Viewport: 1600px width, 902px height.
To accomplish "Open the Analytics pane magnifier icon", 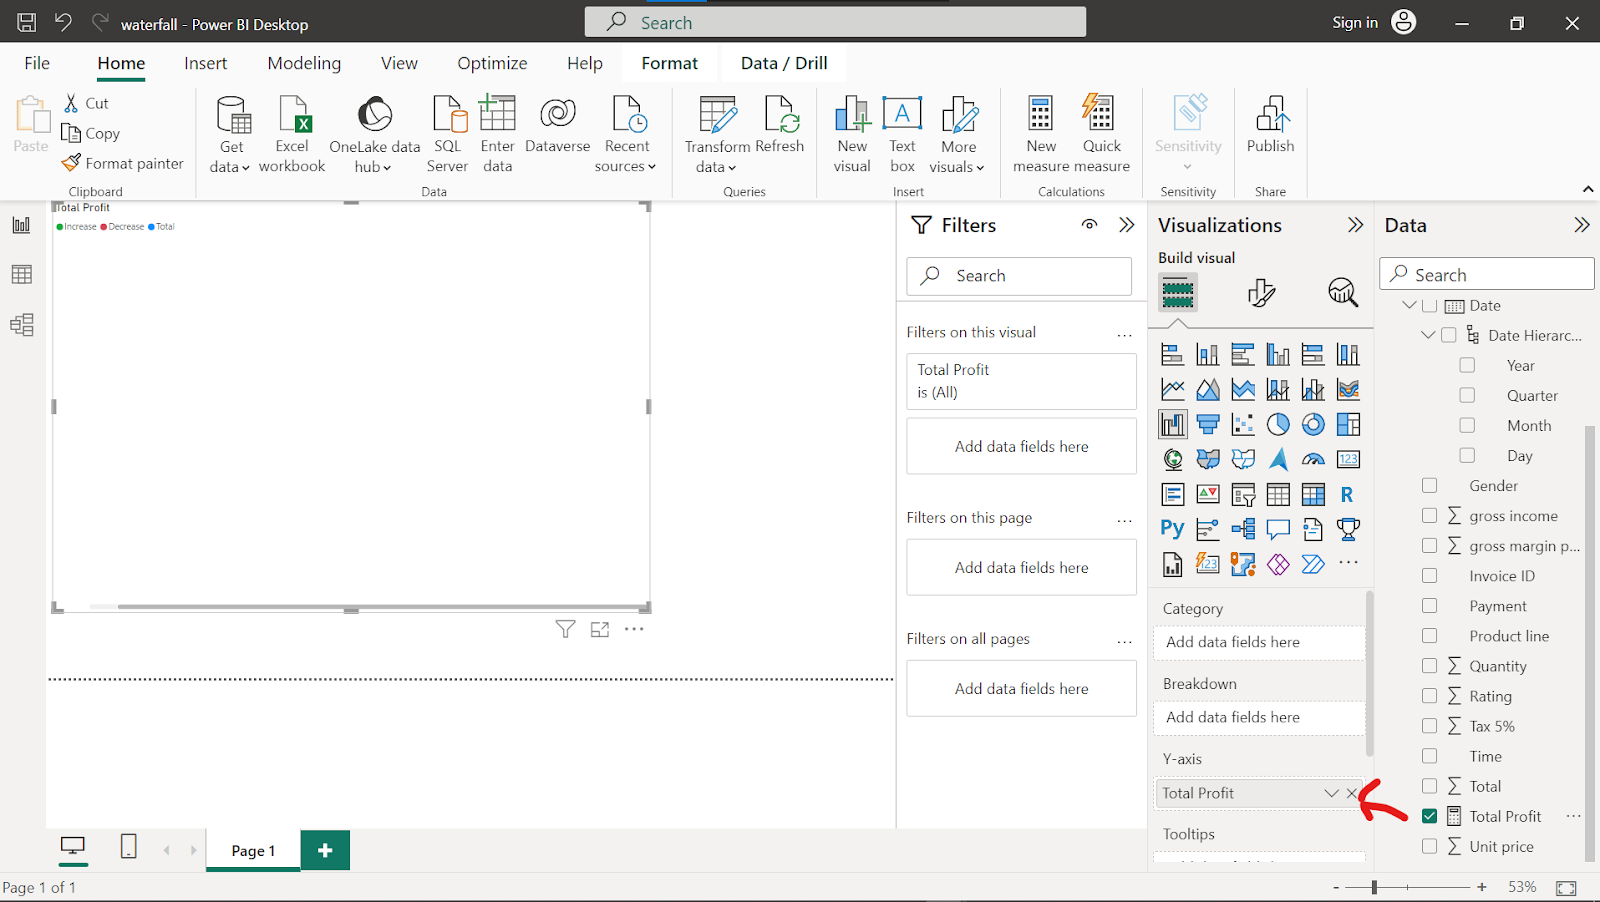I will pyautogui.click(x=1342, y=292).
